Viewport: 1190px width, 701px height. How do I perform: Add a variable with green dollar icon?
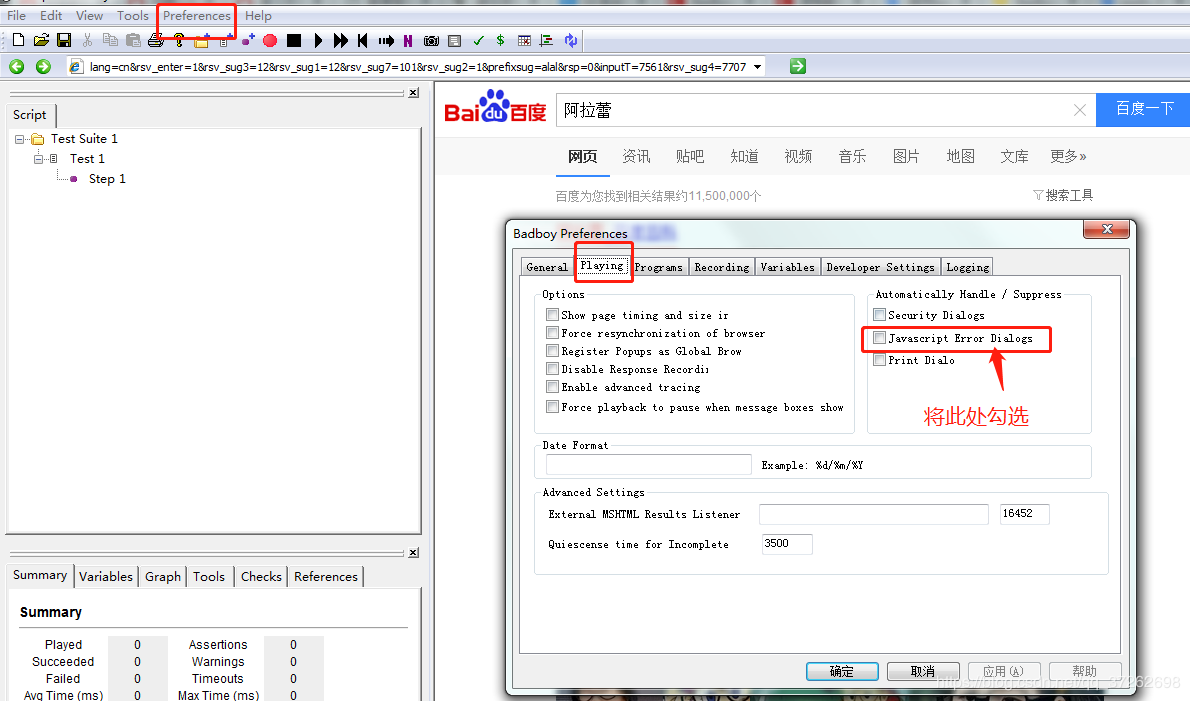coord(500,40)
